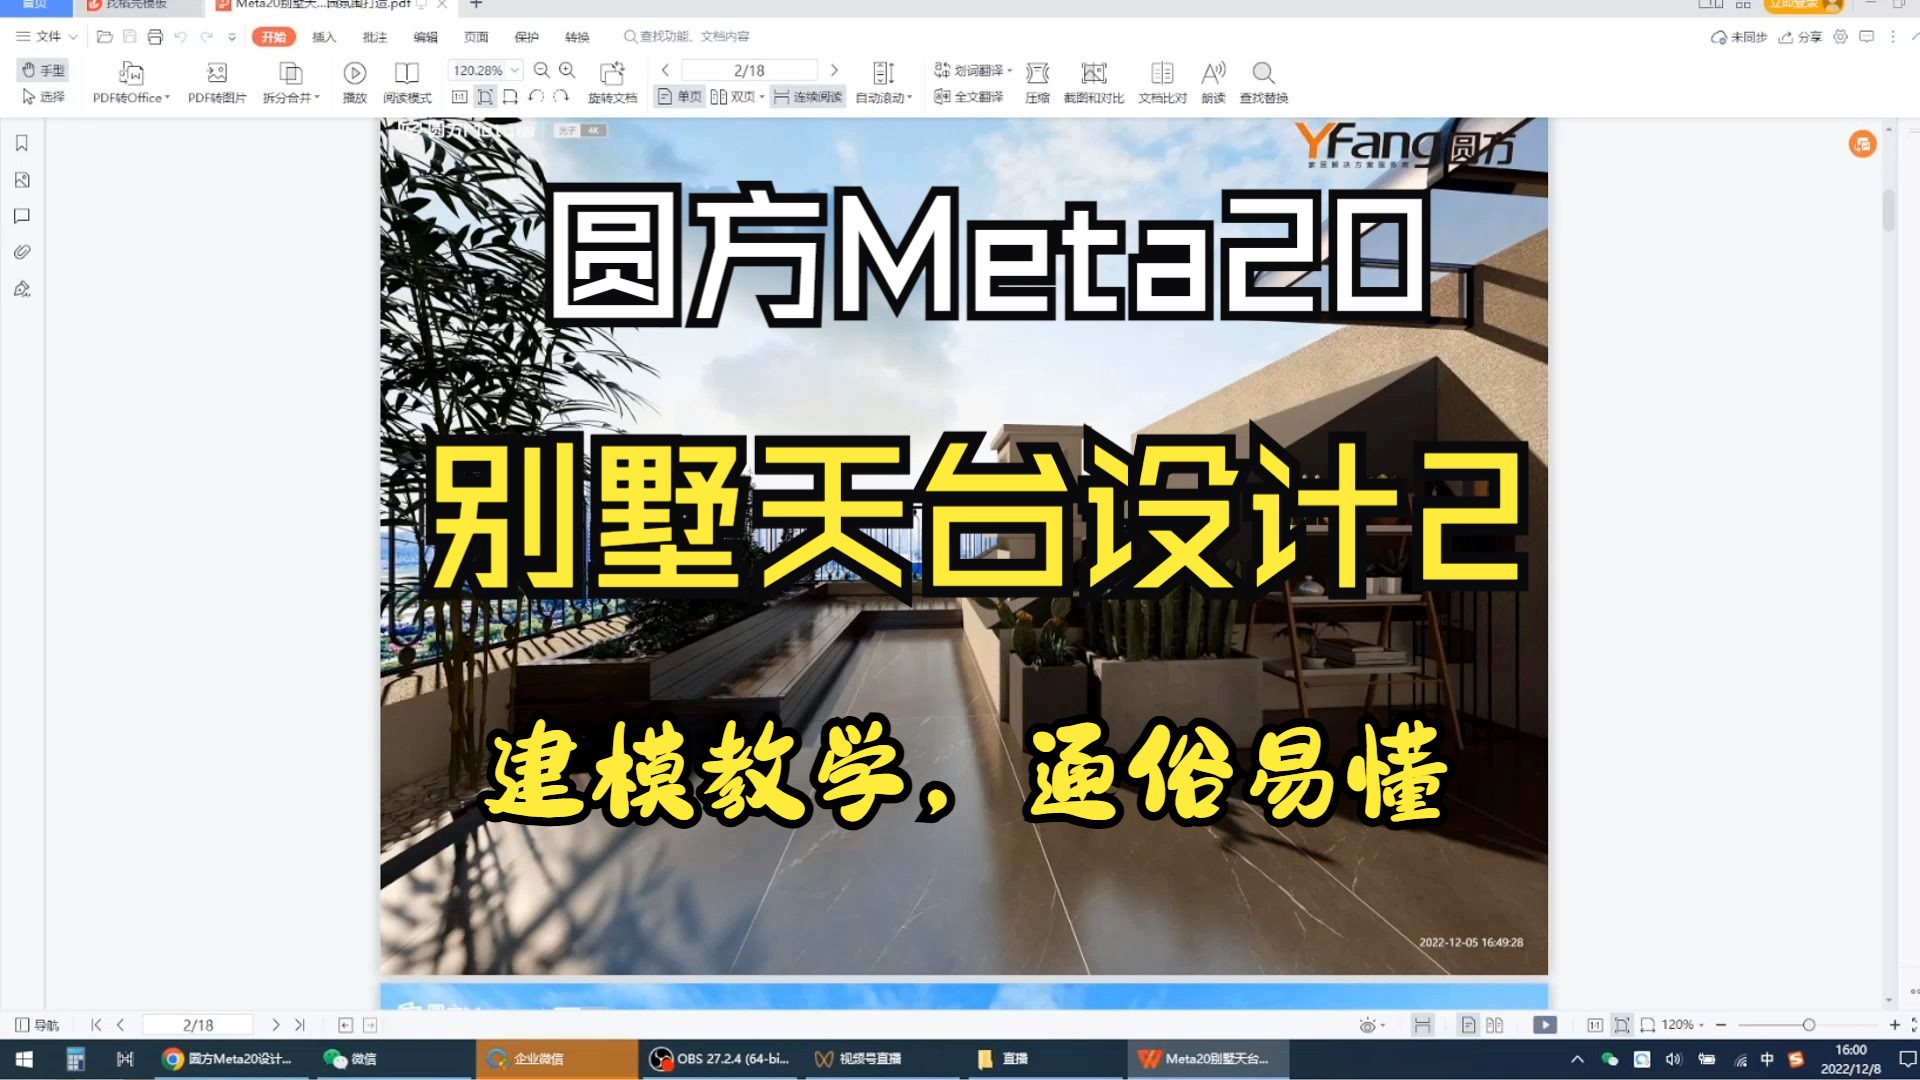Toggle 连续阅读 continuous reading
The width and height of the screenshot is (1920, 1080).
(x=808, y=97)
